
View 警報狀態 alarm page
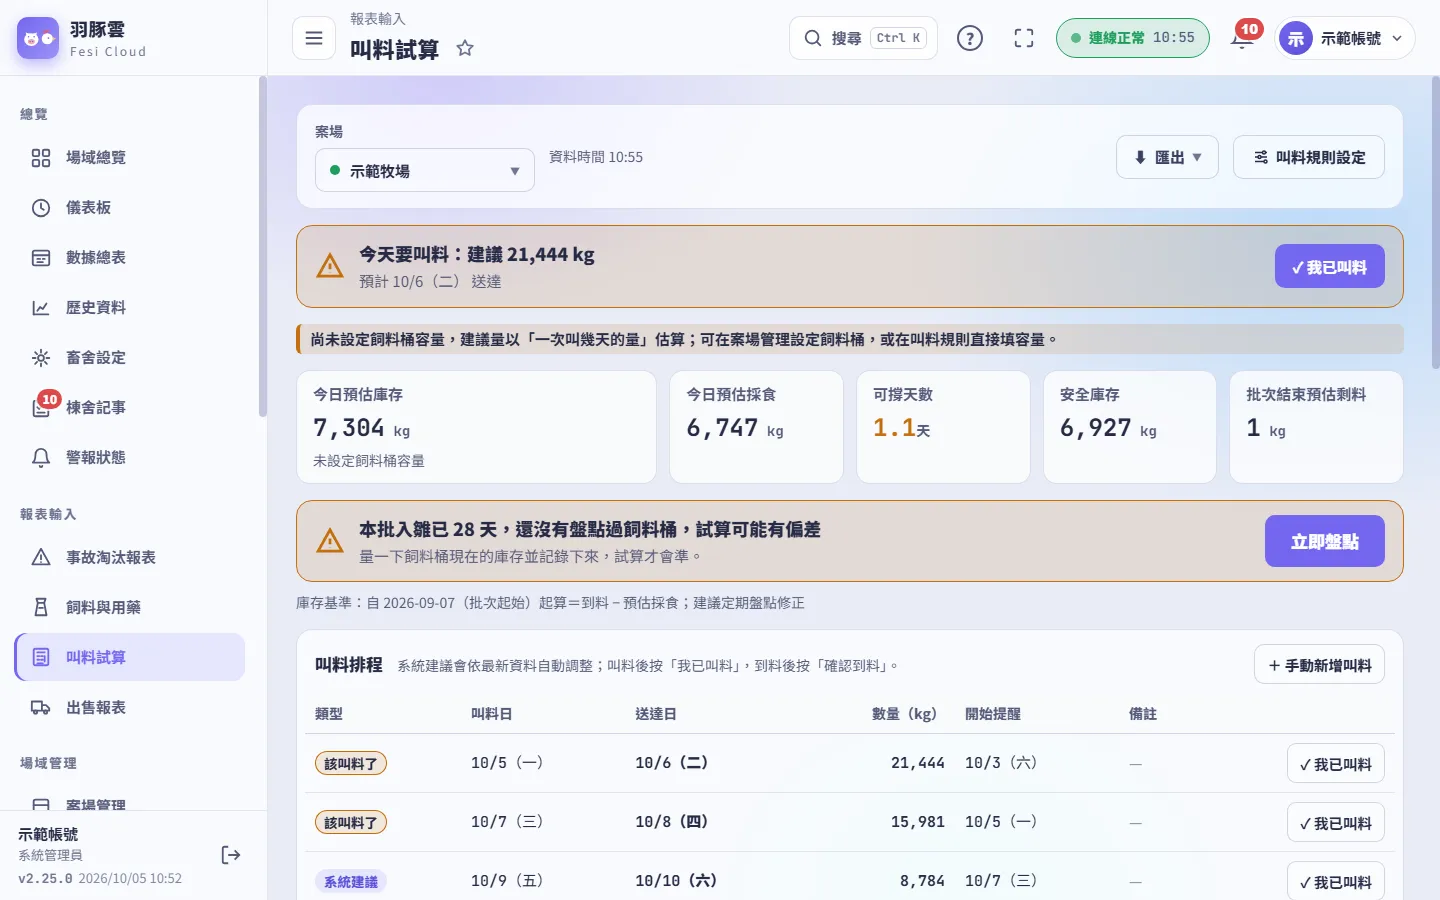130,457
